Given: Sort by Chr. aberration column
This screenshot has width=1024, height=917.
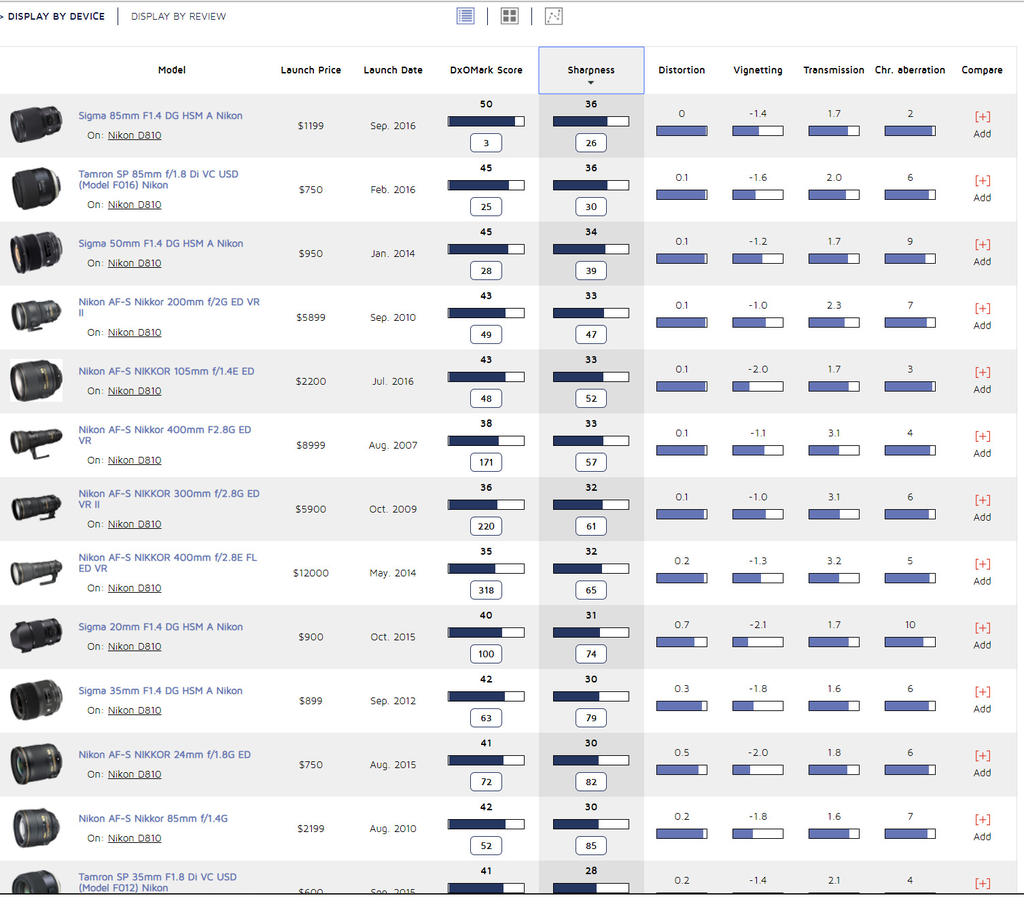Looking at the screenshot, I should coord(909,70).
